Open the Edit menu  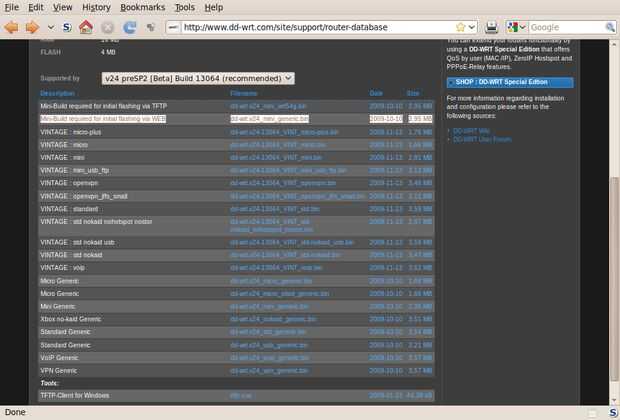tap(36, 8)
